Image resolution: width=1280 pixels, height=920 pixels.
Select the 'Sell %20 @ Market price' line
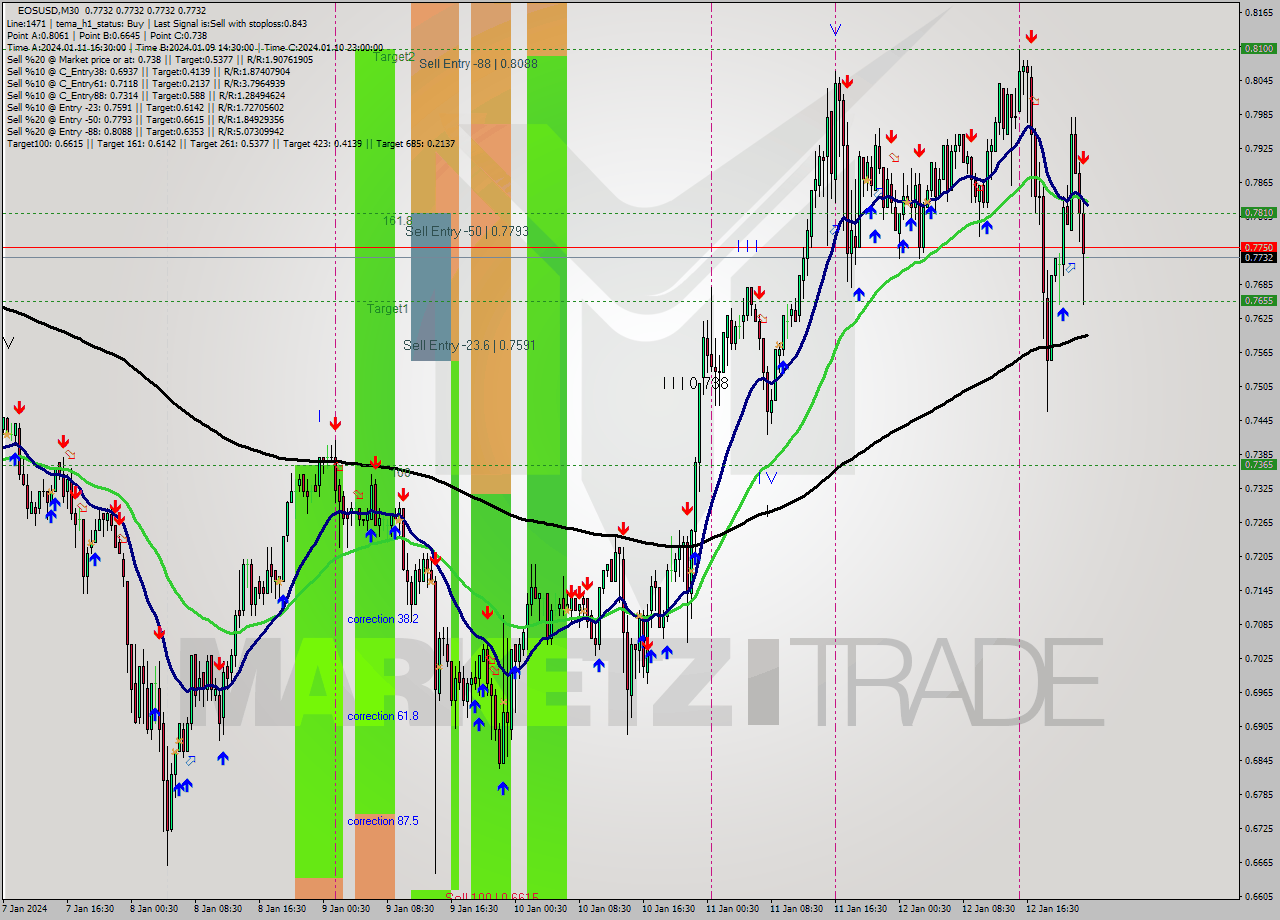tap(160, 59)
